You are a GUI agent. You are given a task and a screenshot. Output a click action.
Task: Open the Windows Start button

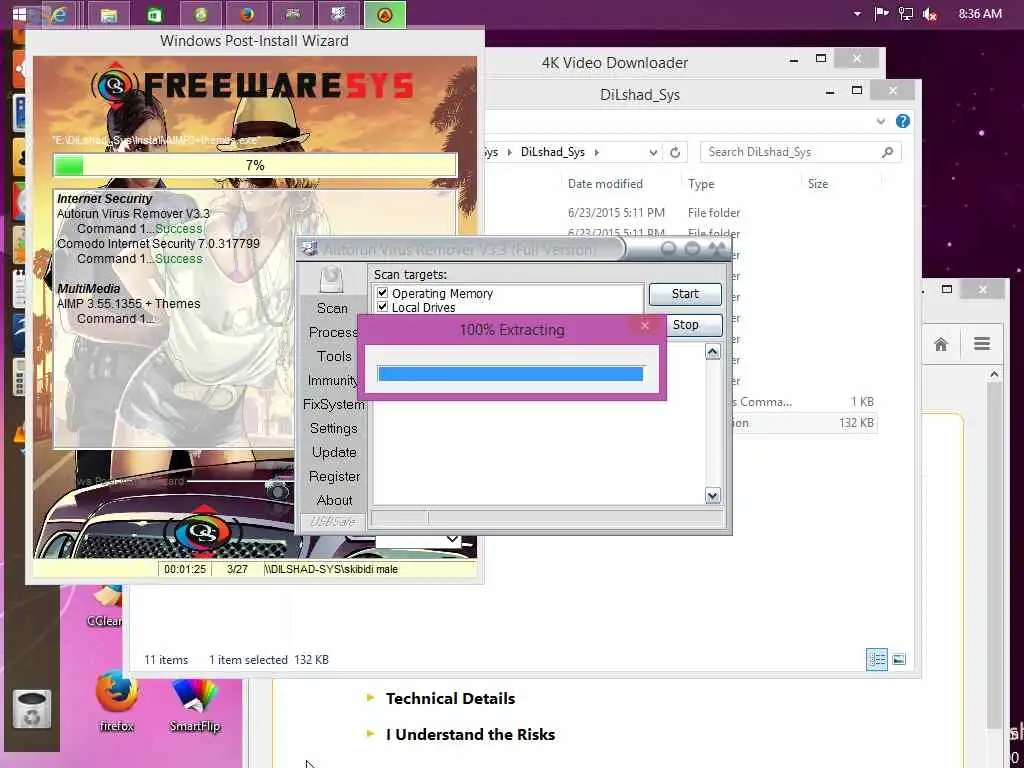(x=20, y=14)
